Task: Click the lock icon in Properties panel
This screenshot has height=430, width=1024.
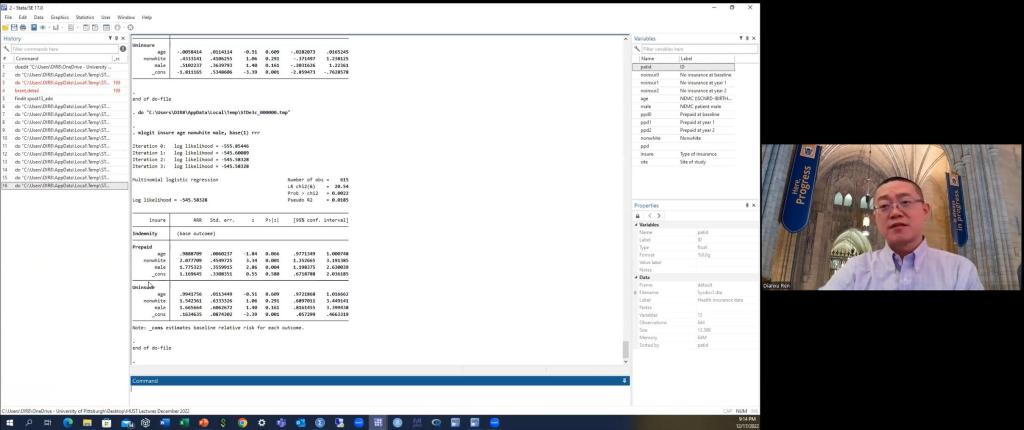Action: pos(638,215)
